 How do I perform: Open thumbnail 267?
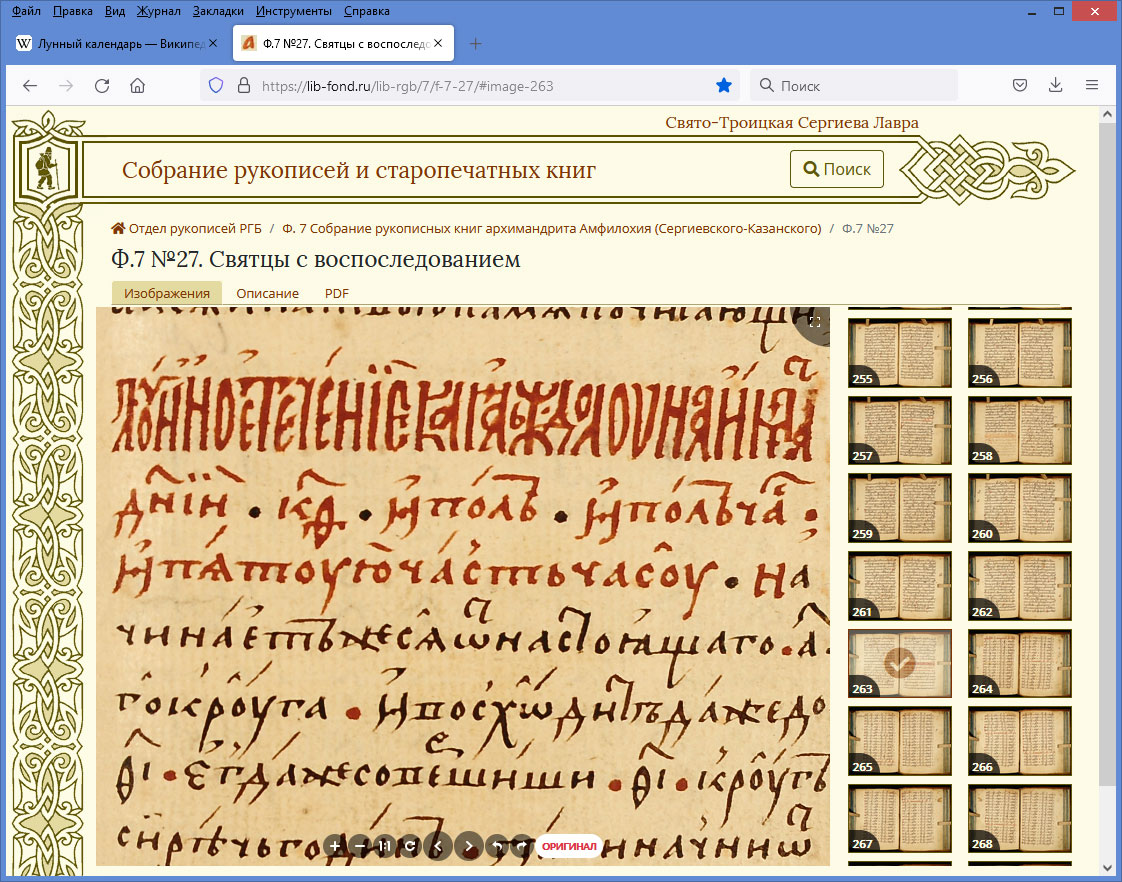pos(899,818)
